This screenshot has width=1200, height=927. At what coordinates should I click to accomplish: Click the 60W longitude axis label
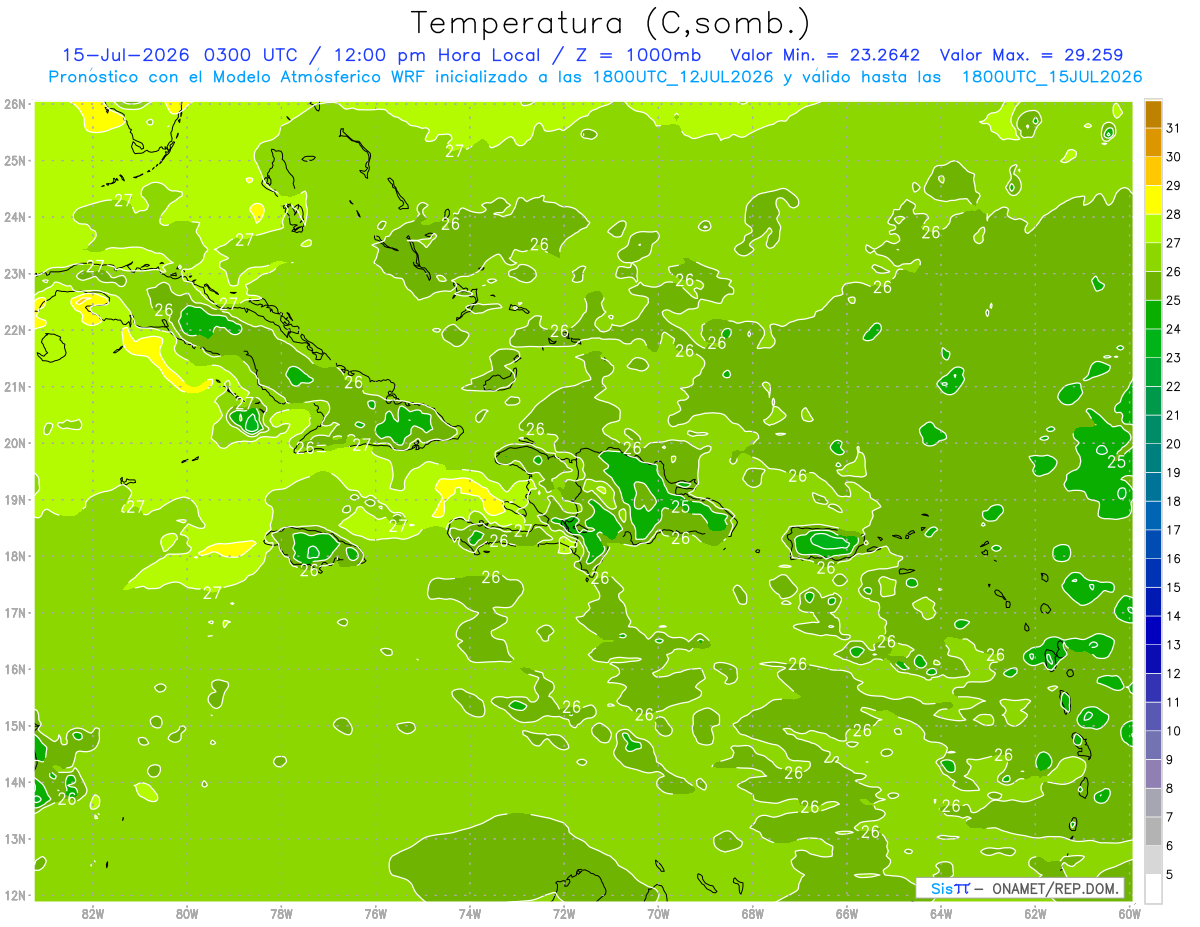[x=1129, y=913]
